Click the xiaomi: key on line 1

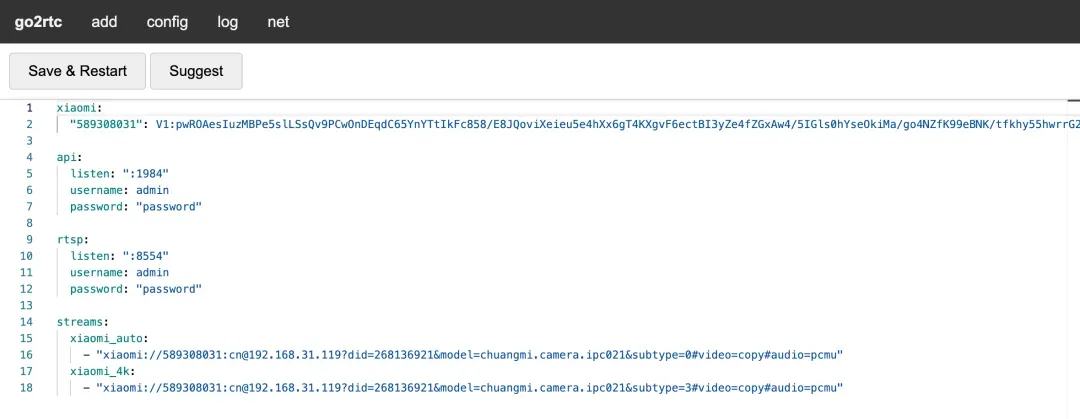(79, 108)
